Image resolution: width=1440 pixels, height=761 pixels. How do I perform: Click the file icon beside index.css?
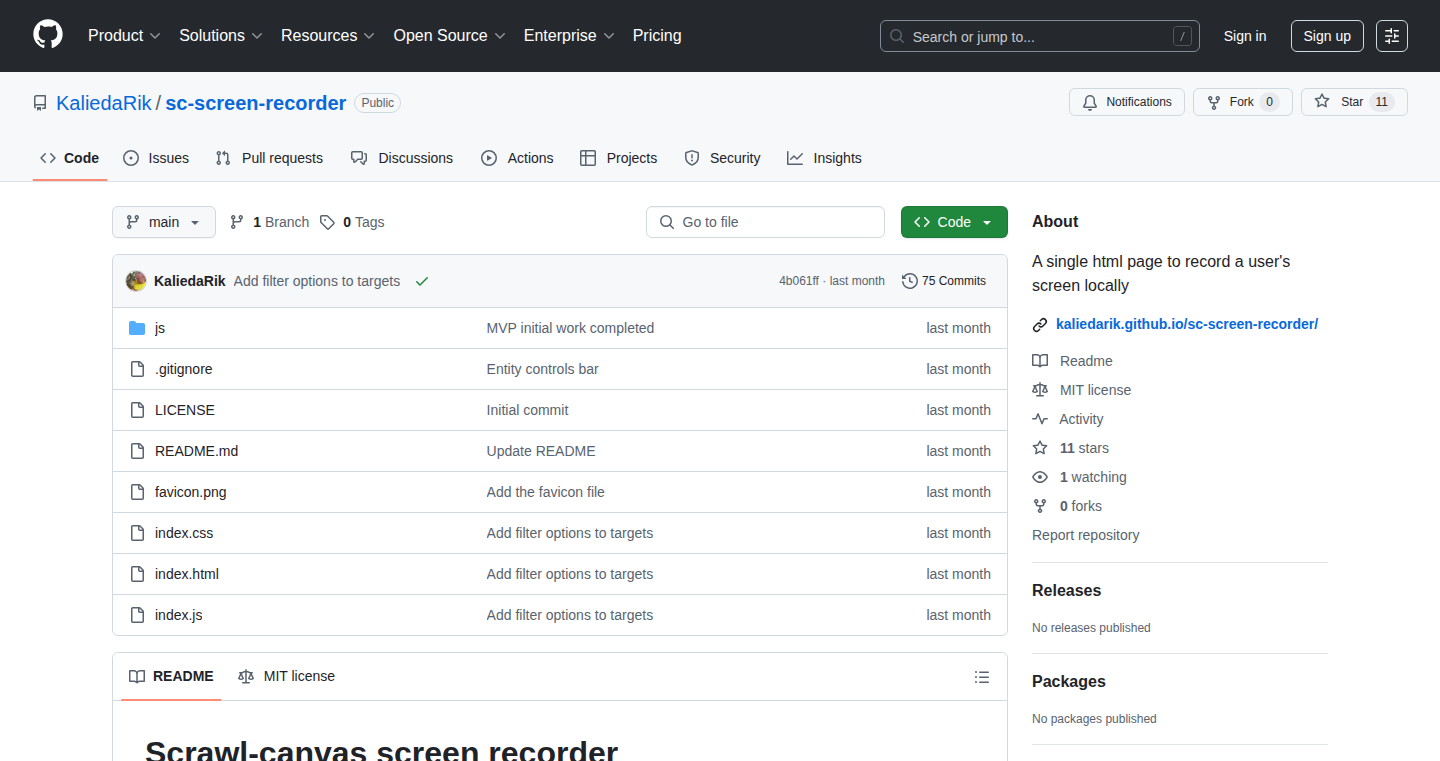pos(137,533)
